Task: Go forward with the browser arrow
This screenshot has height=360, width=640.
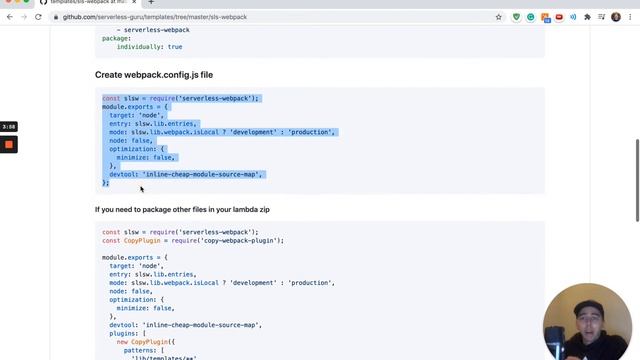Action: (24, 17)
